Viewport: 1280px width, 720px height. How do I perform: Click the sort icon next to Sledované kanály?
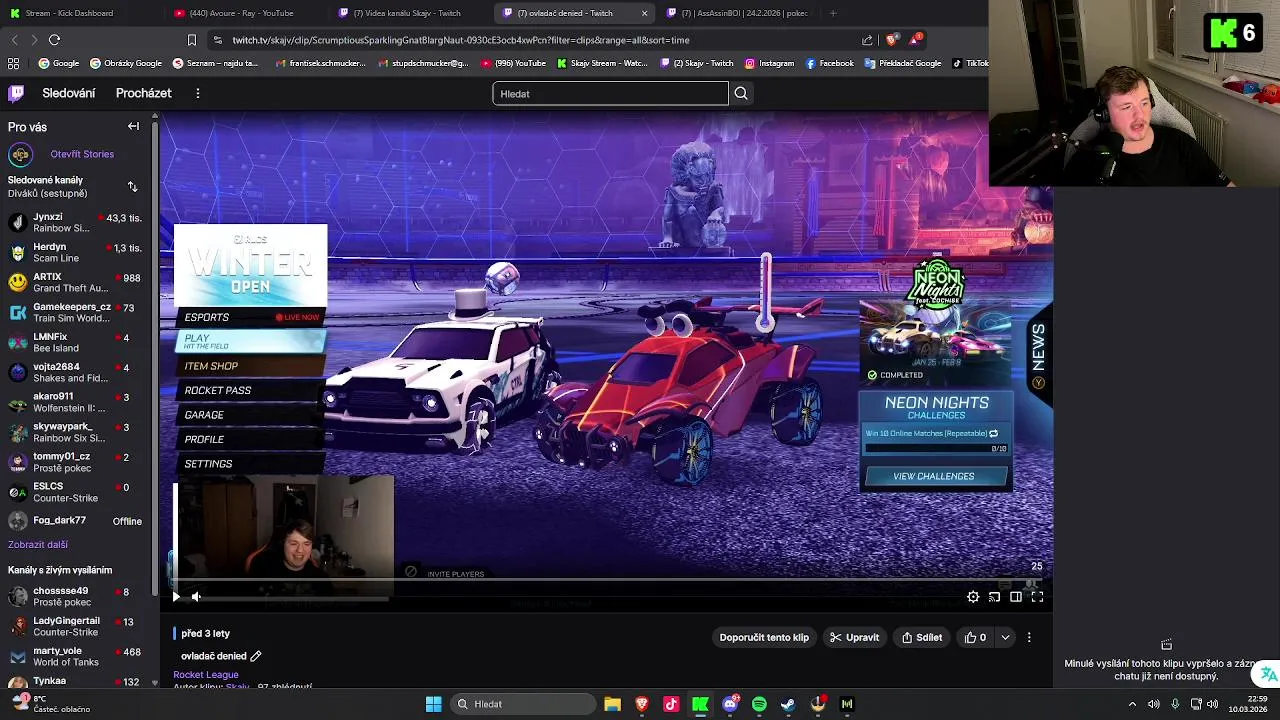(132, 187)
